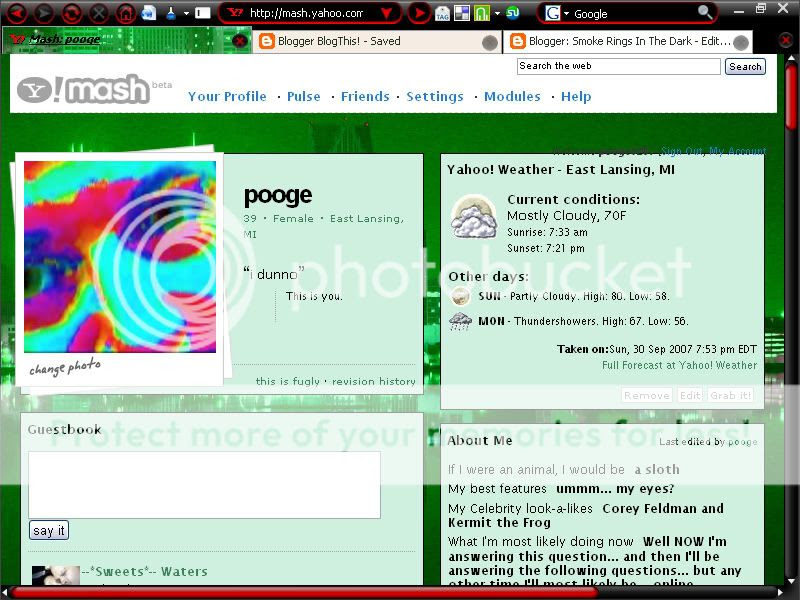The width and height of the screenshot is (800, 600).
Task: Click the MON thundershowers icon
Action: [460, 321]
